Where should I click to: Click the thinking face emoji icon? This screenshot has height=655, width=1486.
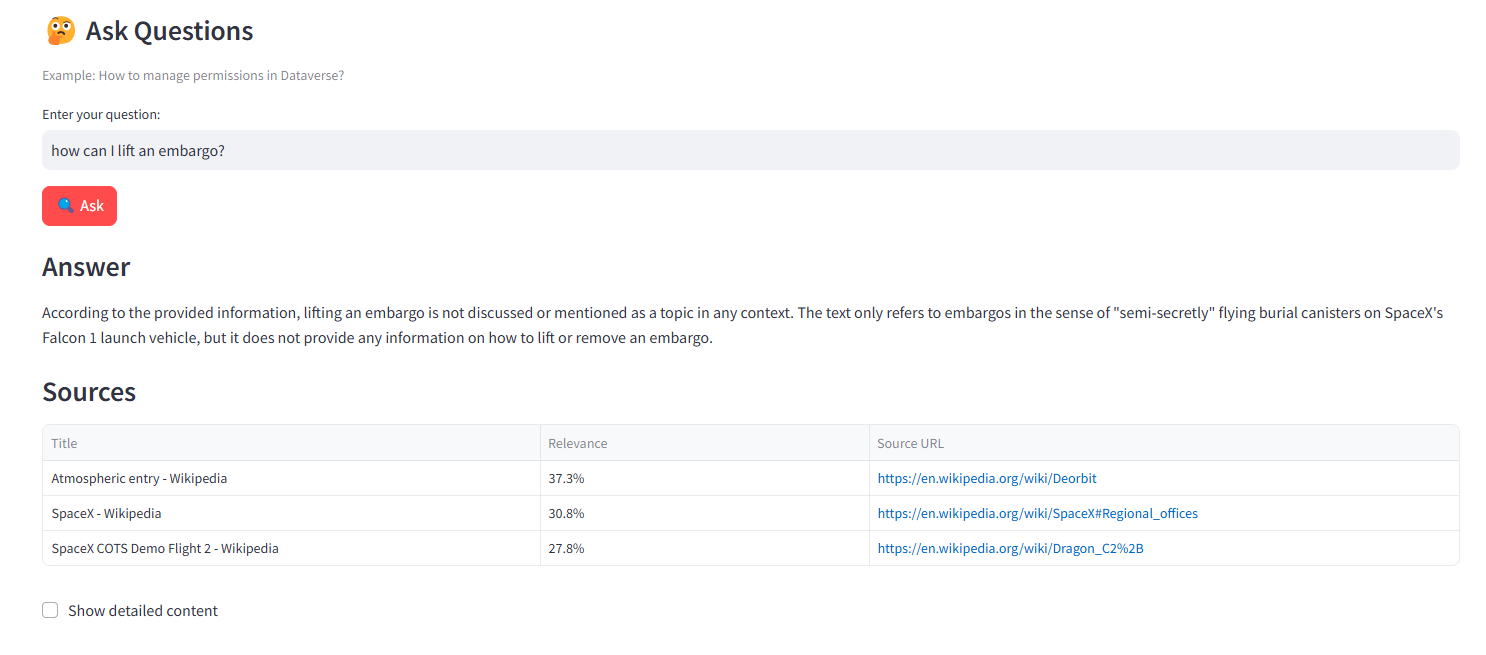61,31
